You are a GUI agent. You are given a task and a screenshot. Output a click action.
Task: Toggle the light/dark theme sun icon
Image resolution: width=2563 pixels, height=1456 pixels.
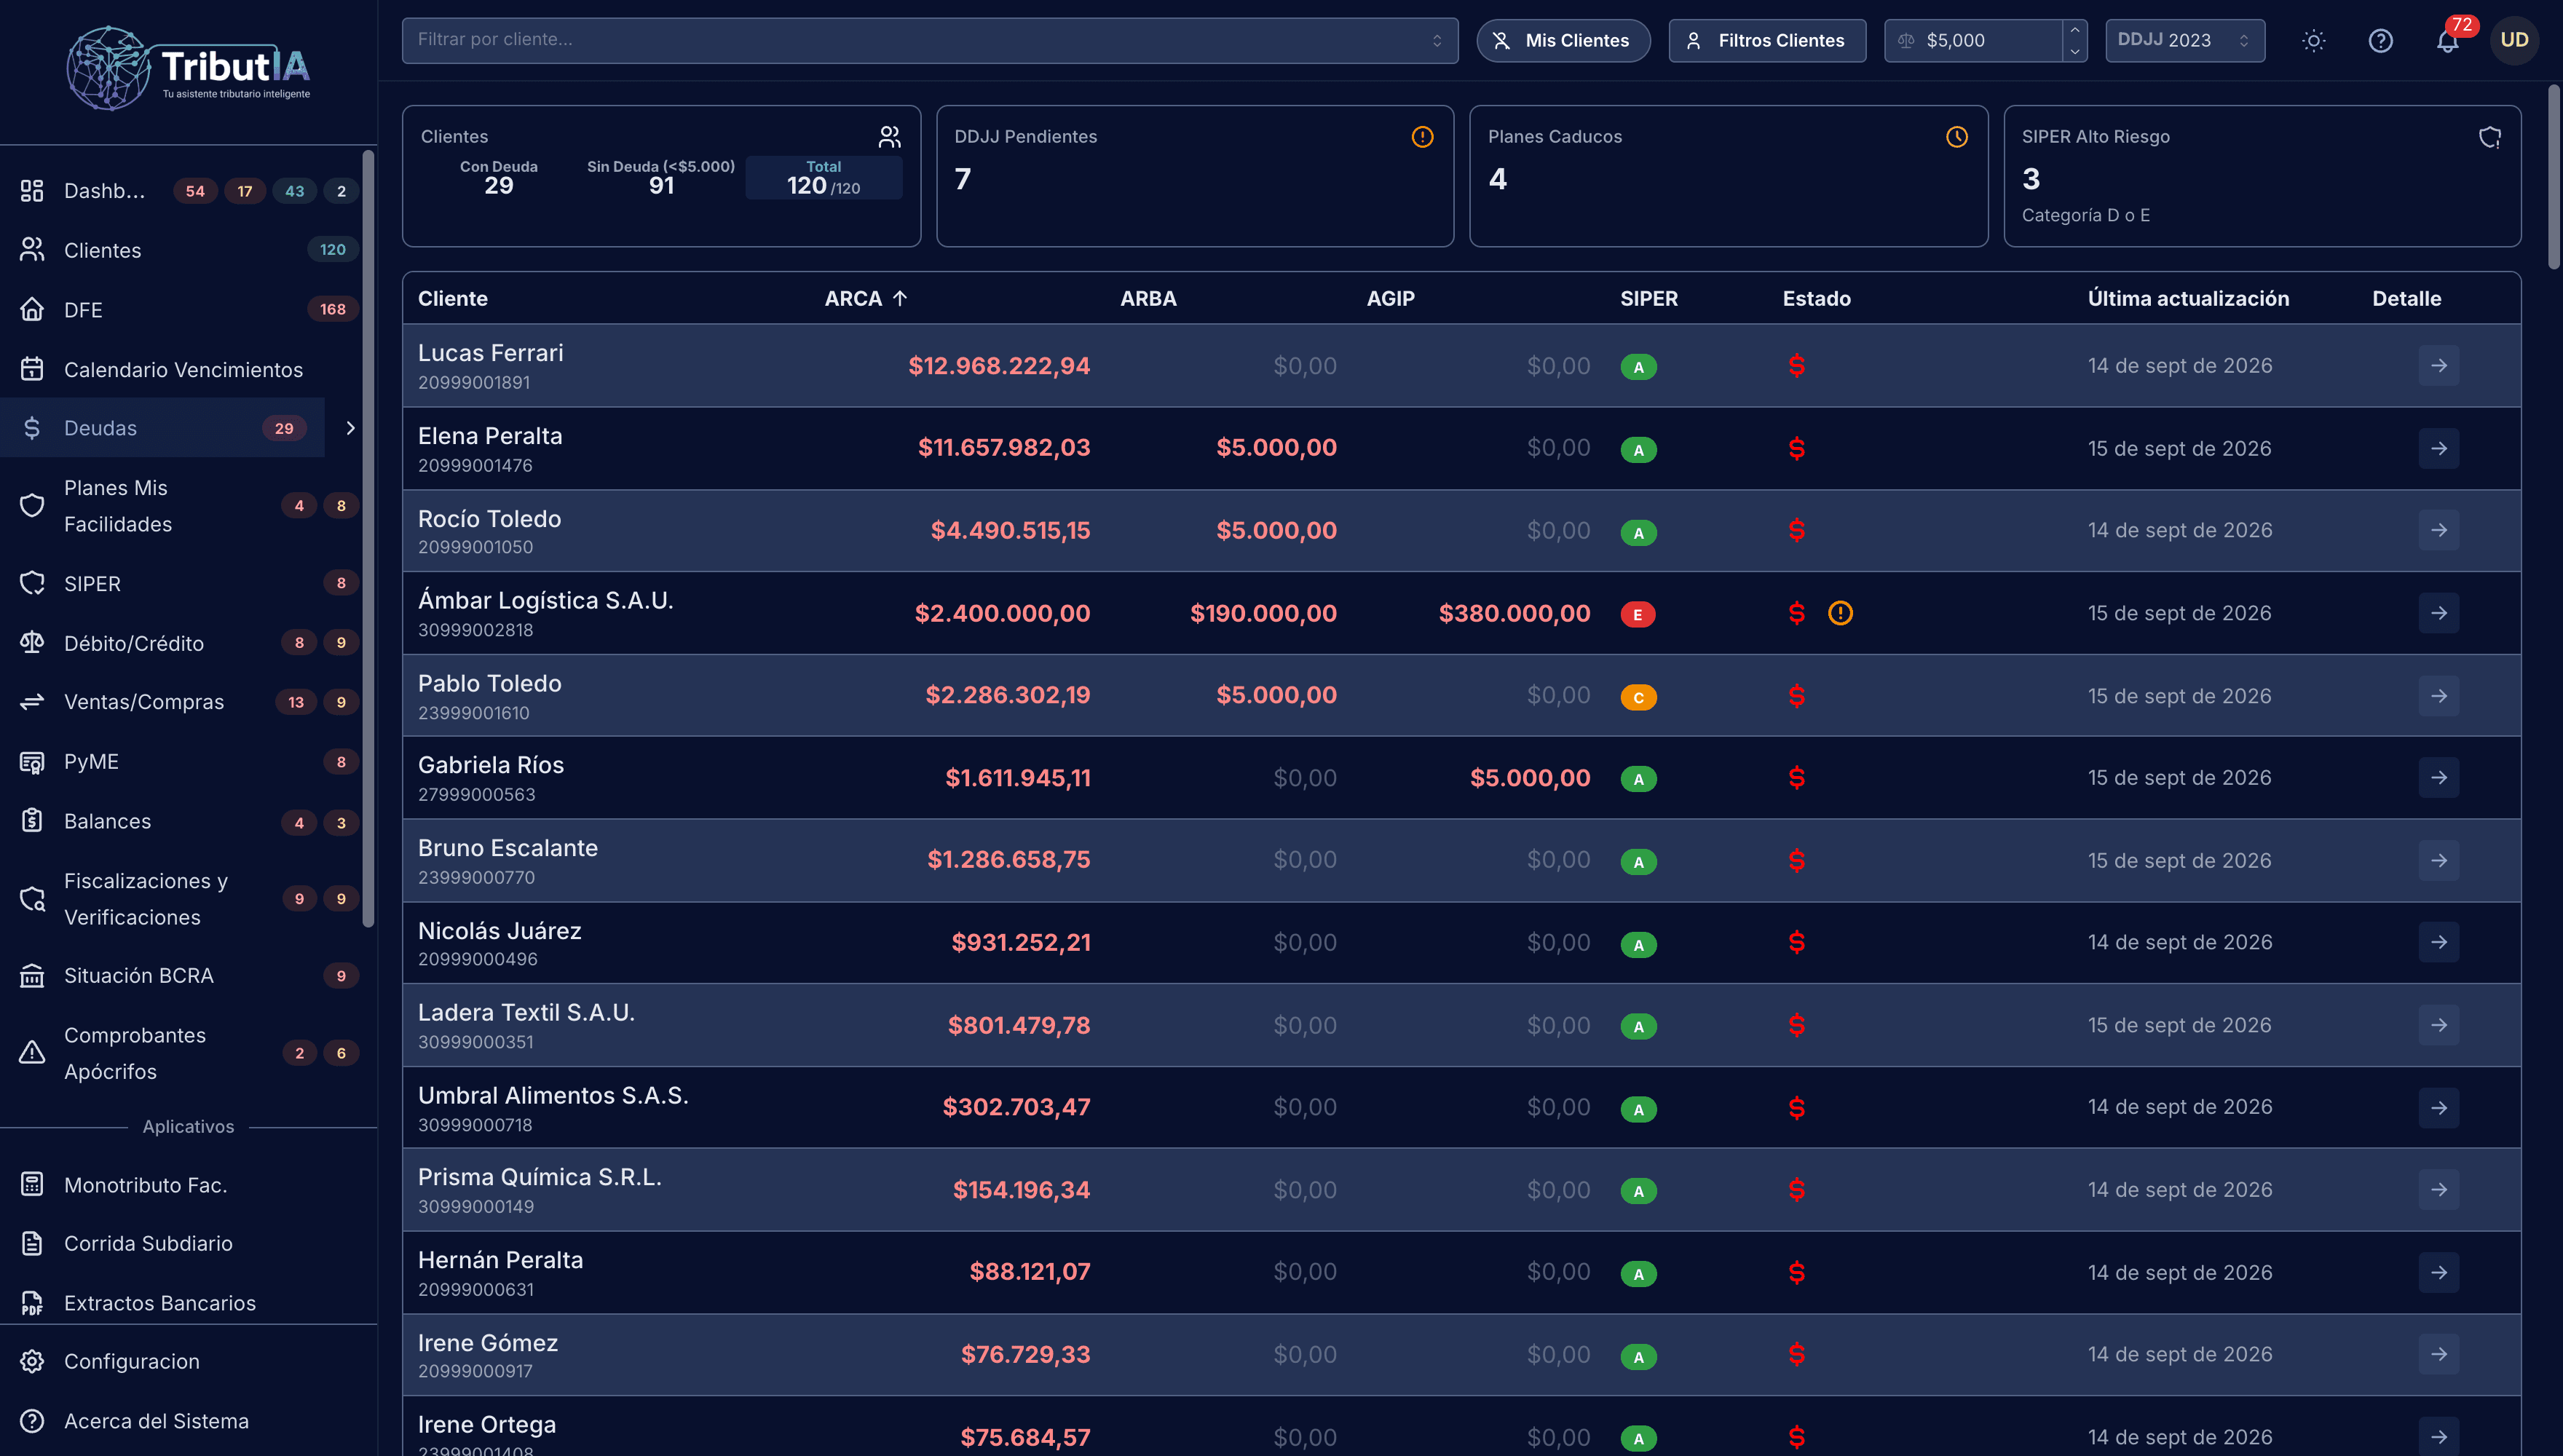pyautogui.click(x=2313, y=41)
